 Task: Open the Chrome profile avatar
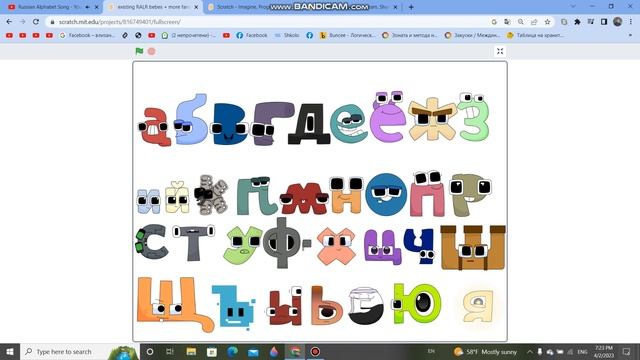tap(618, 22)
